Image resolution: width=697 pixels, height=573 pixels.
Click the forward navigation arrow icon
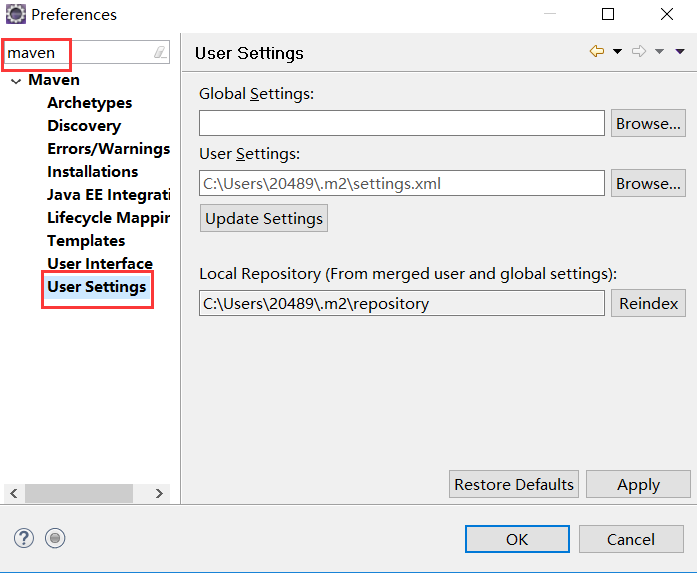point(639,52)
